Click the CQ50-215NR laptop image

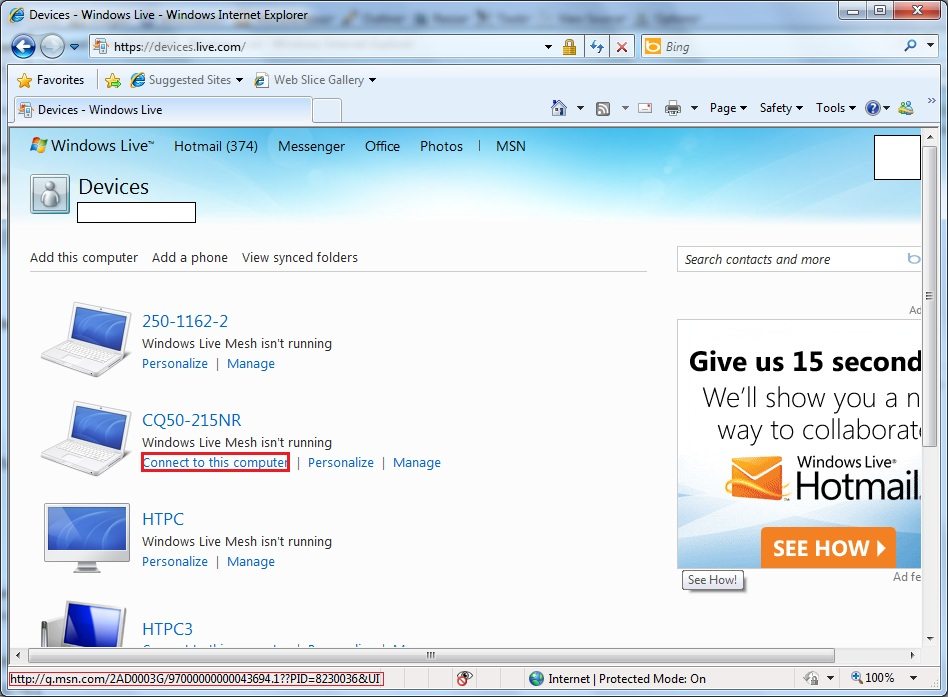click(x=86, y=439)
